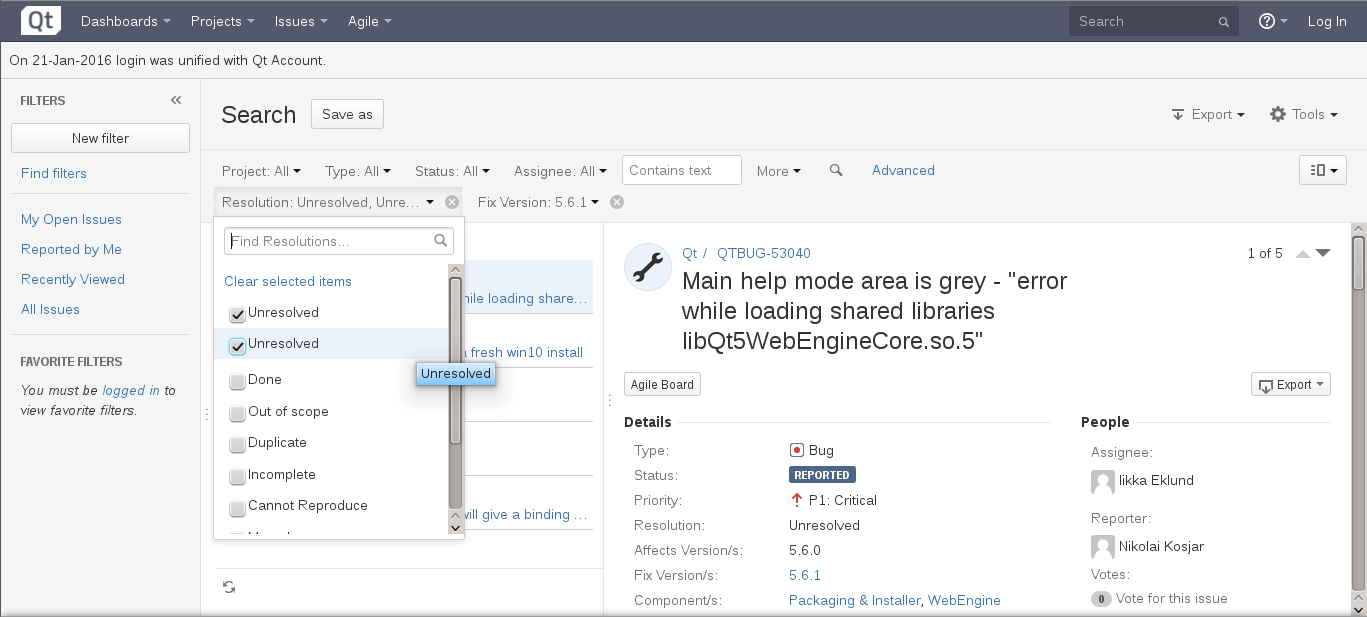Open the layout view switcher button
The width and height of the screenshot is (1367, 617).
click(1322, 170)
